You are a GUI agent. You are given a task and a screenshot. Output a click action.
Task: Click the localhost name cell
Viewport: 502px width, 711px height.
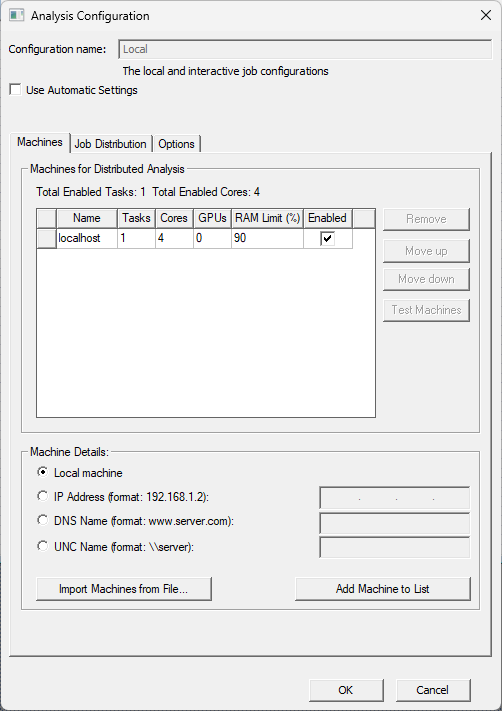click(x=87, y=239)
